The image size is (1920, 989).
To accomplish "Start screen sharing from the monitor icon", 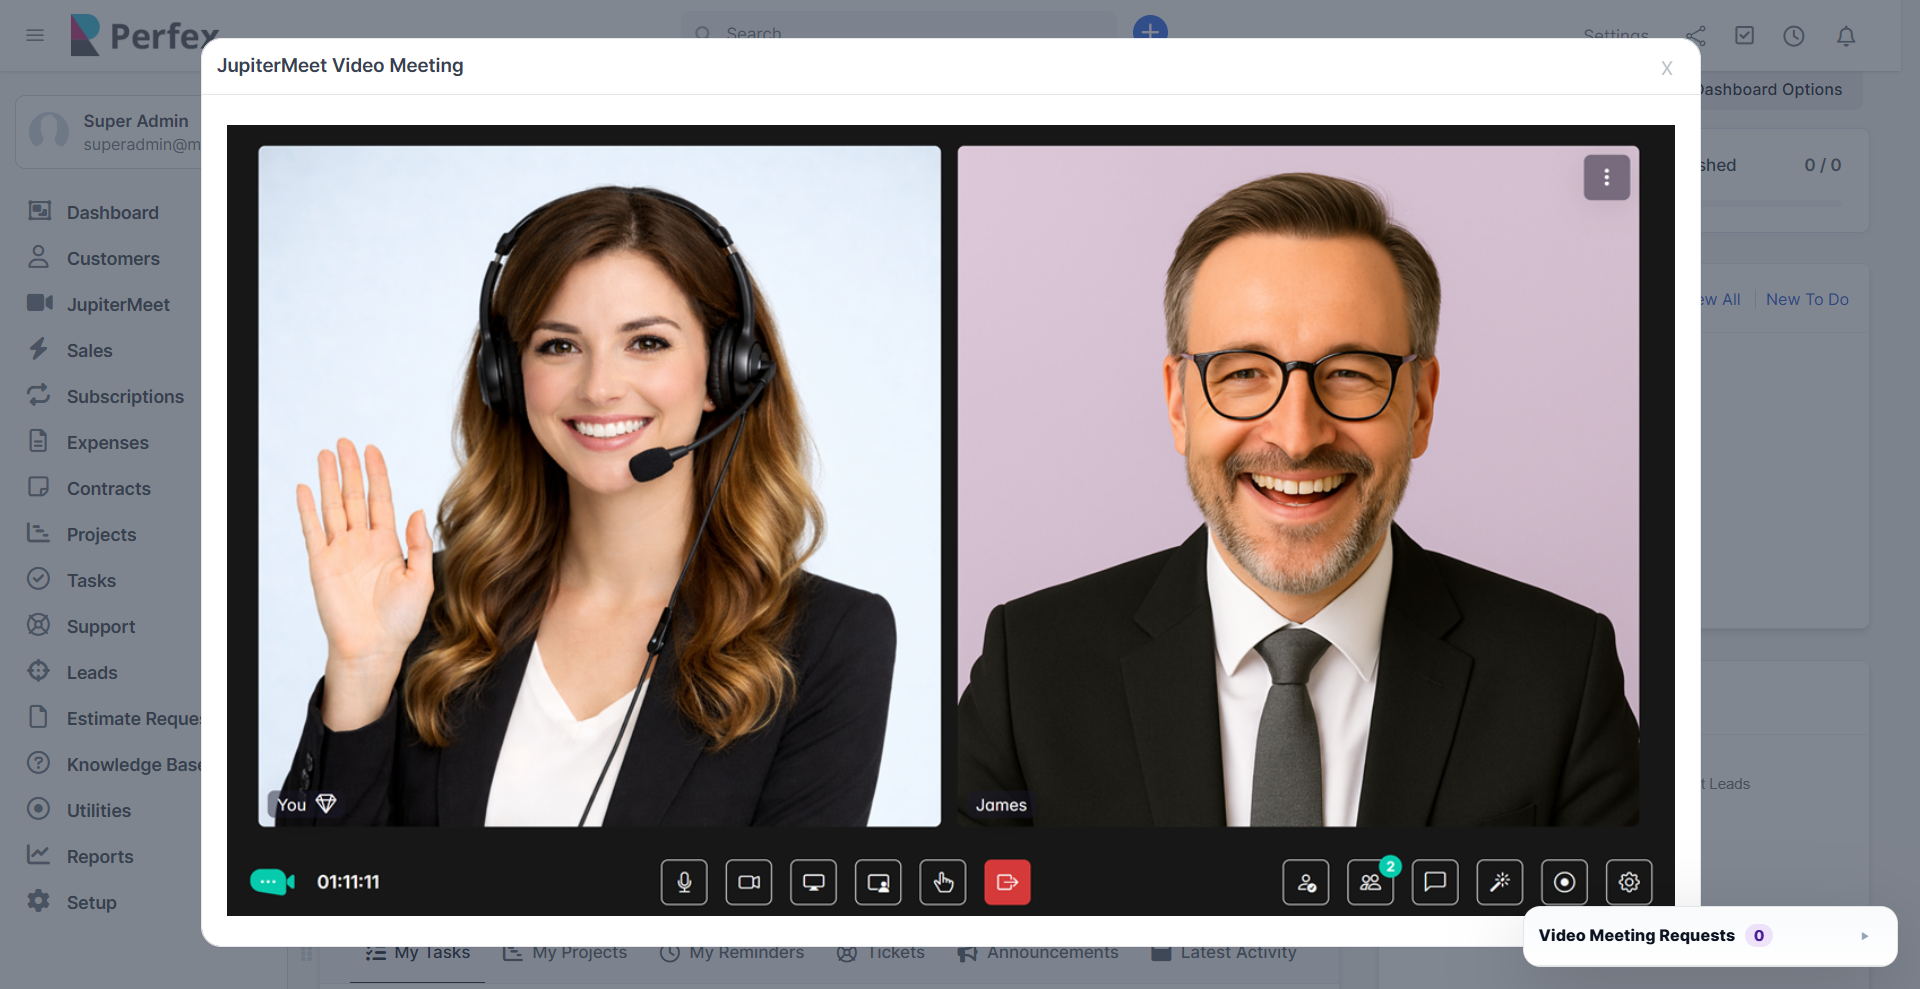I will (x=814, y=882).
